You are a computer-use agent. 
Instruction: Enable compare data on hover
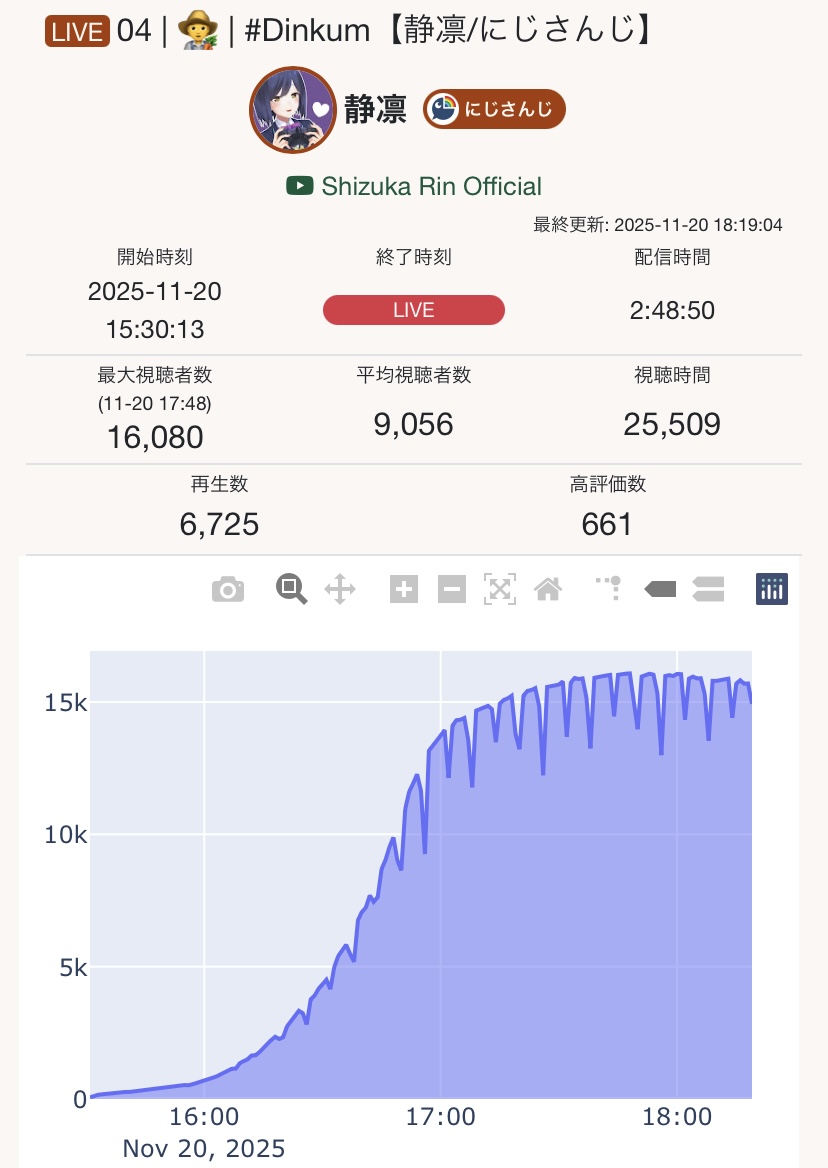click(x=707, y=590)
